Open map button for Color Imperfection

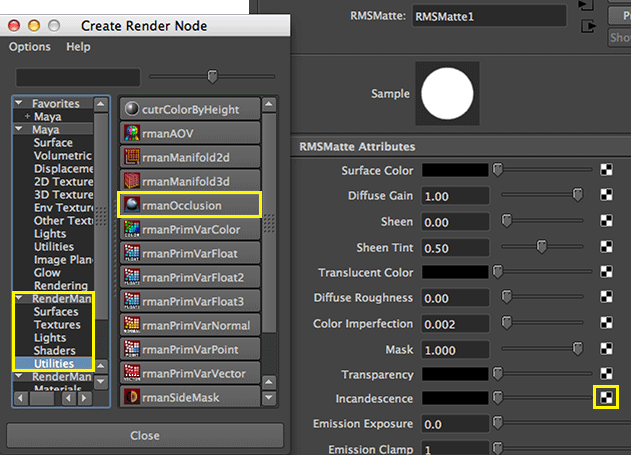(x=606, y=323)
